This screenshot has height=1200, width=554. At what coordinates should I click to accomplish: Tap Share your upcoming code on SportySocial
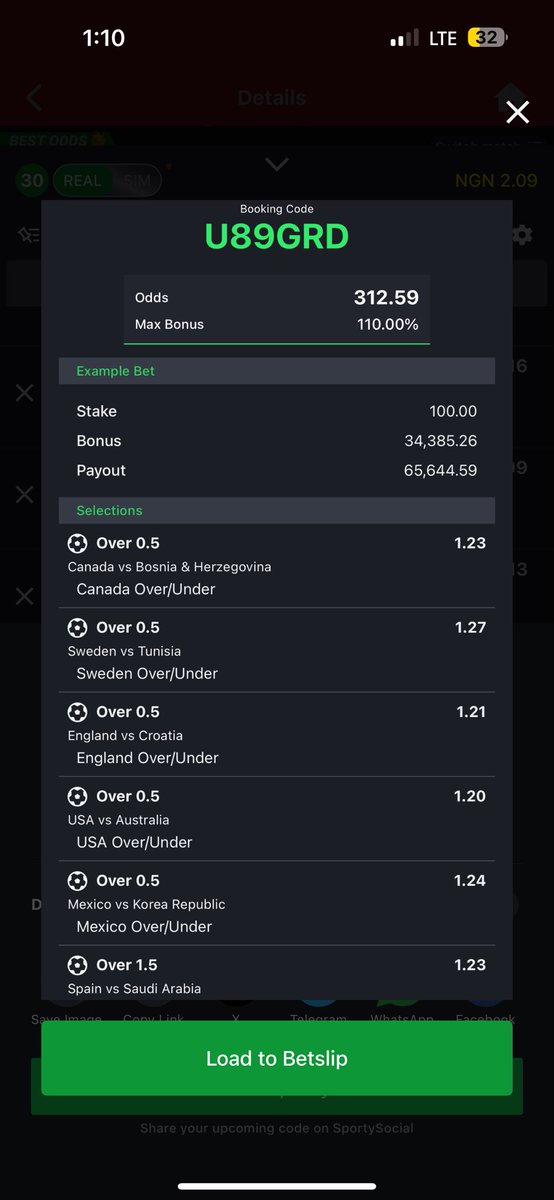pos(277,1128)
